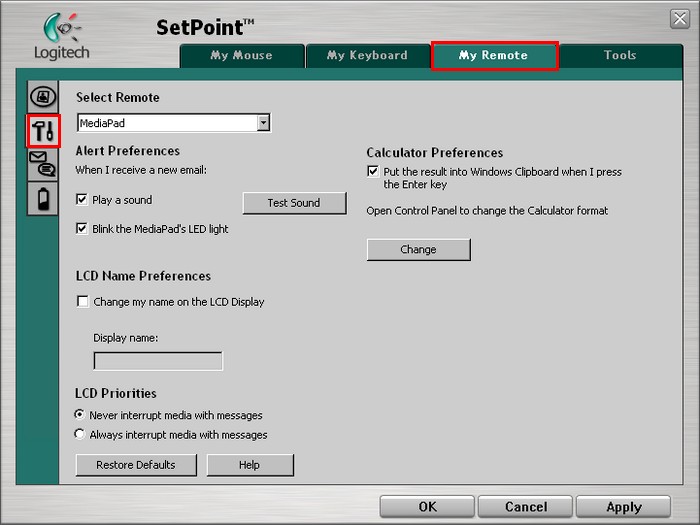
Task: Open the email and messaging sidebar icon
Action: (x=43, y=164)
